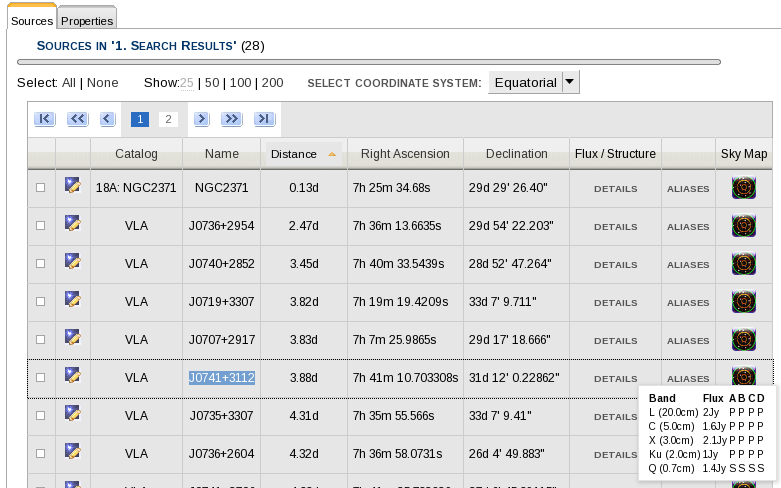Click fast-forward pages double arrow icon
This screenshot has height=488, width=781.
pos(232,119)
